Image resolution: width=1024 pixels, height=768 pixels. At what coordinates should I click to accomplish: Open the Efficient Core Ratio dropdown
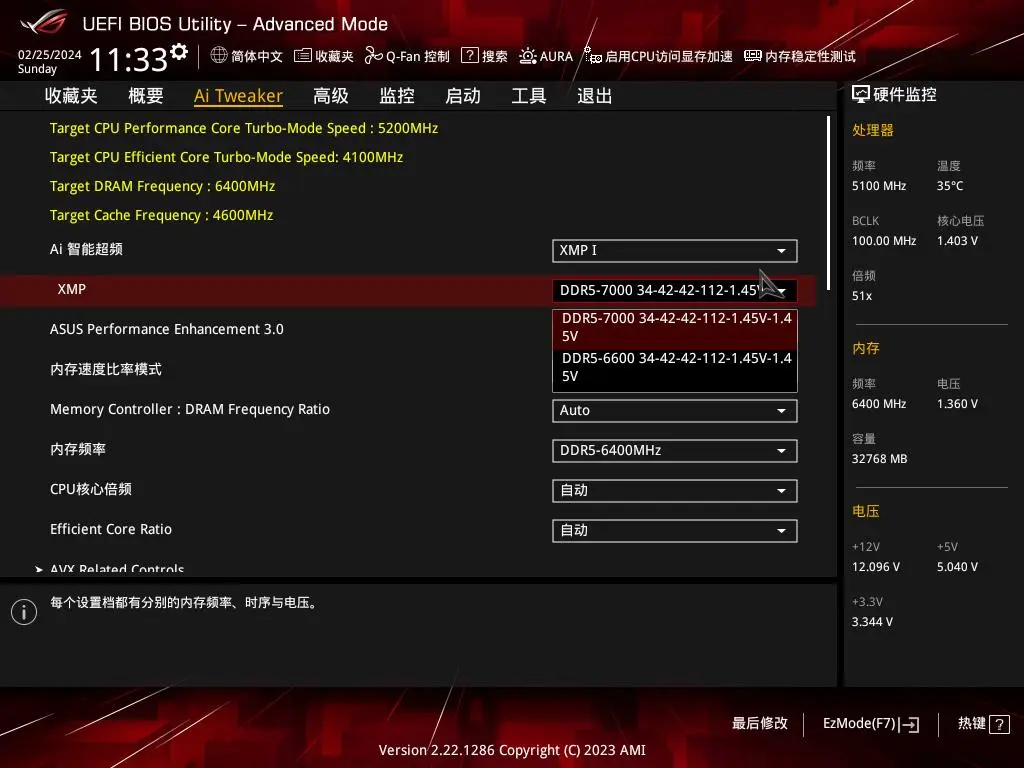tap(674, 530)
